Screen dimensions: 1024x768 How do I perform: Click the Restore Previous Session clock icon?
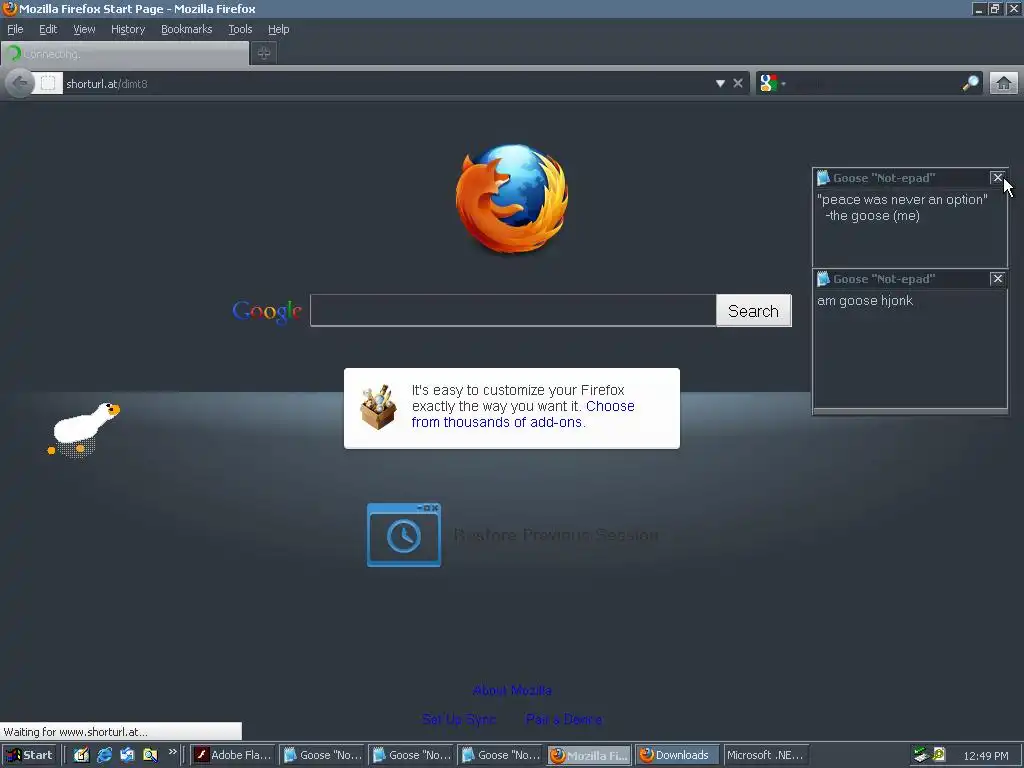click(x=404, y=535)
